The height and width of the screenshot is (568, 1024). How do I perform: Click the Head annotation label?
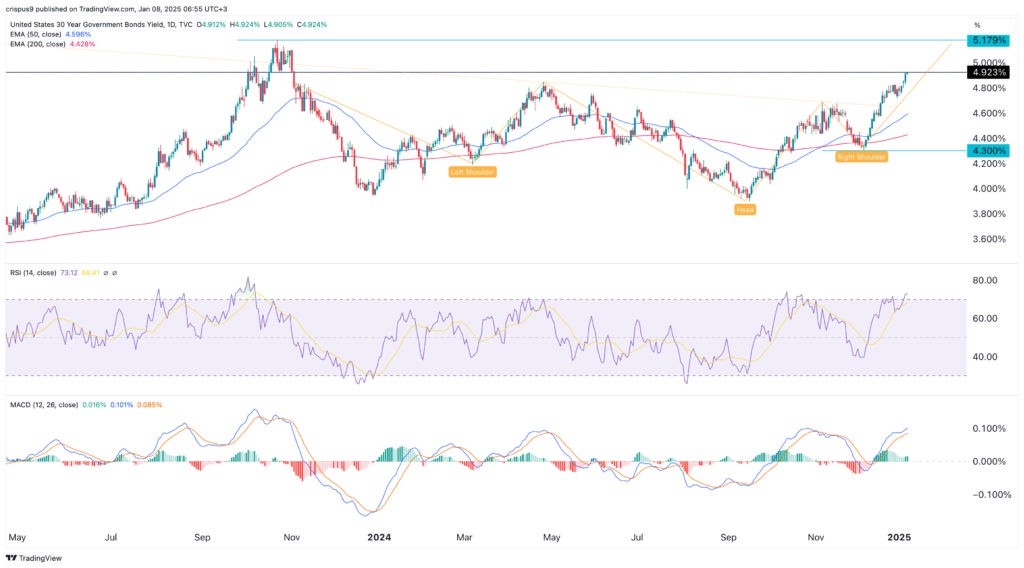(x=745, y=209)
